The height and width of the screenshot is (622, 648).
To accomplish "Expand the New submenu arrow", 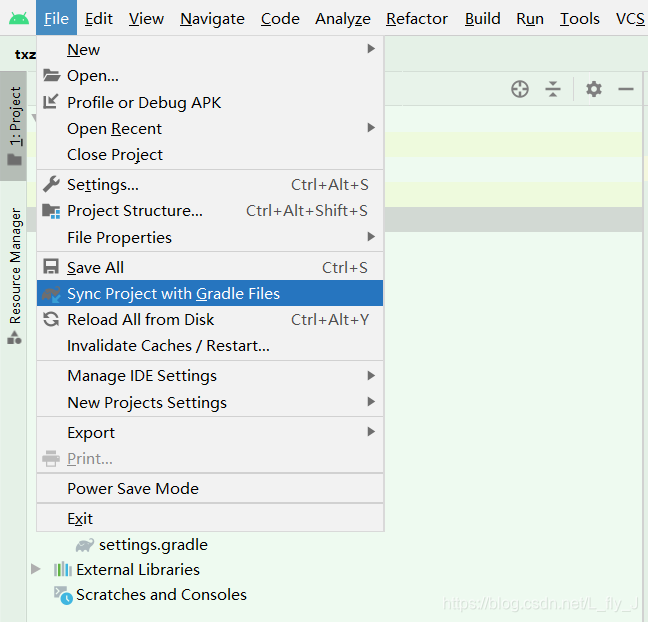I will (x=371, y=49).
